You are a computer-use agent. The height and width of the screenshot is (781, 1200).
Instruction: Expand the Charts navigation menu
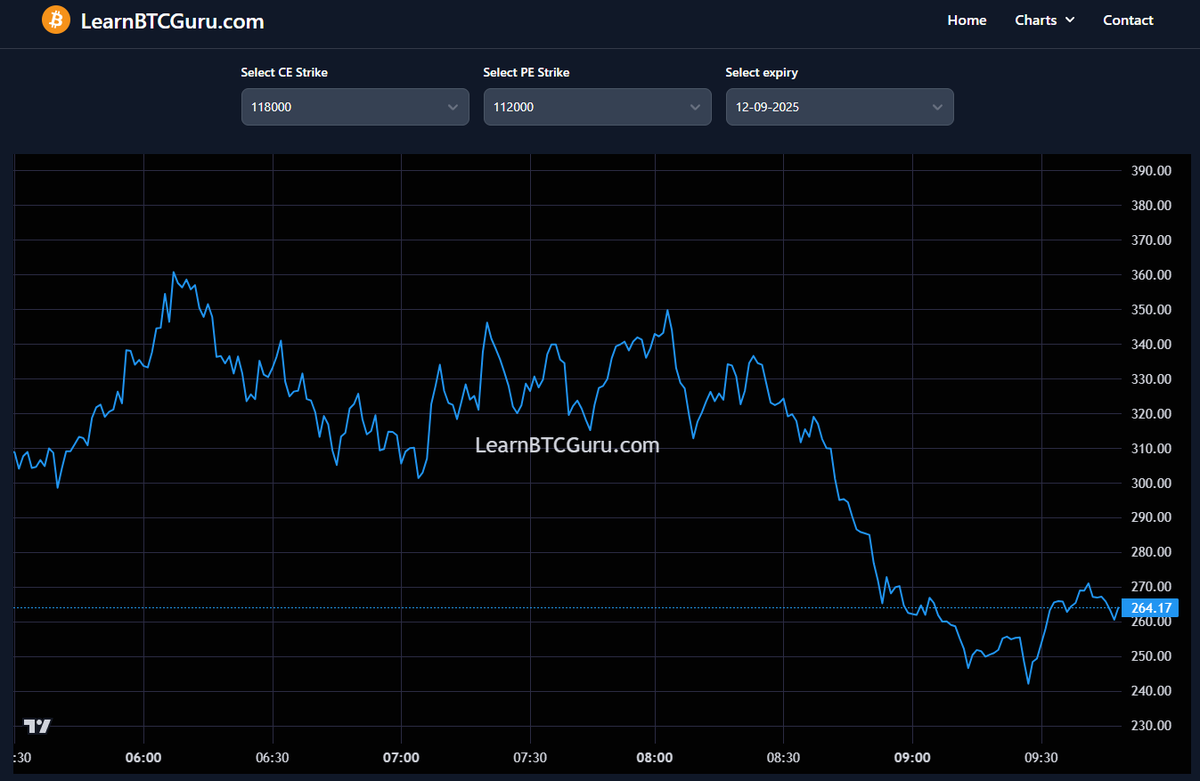click(x=1044, y=20)
